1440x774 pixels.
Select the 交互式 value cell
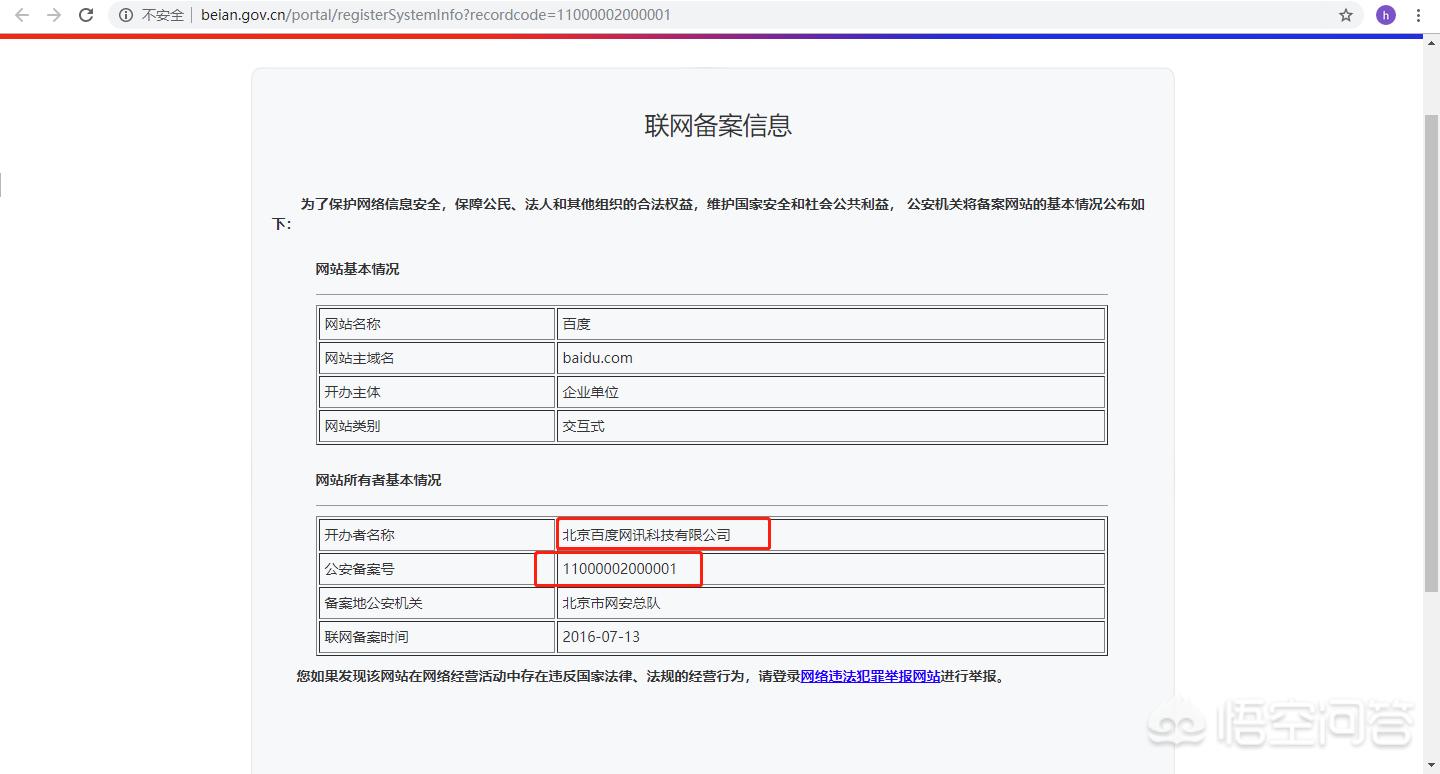831,426
